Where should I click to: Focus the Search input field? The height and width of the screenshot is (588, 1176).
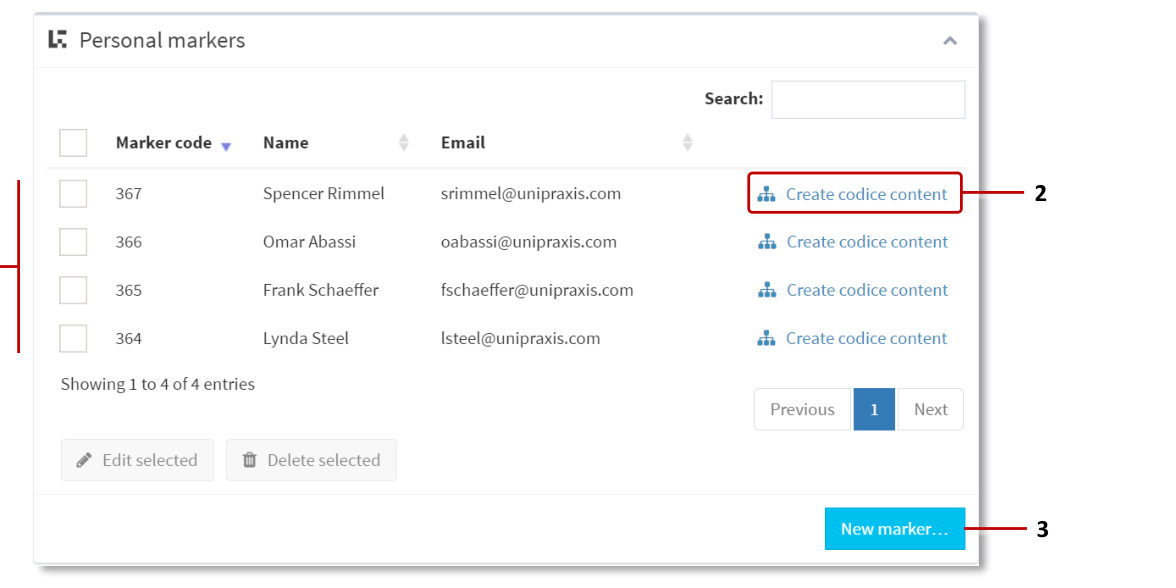tap(868, 99)
